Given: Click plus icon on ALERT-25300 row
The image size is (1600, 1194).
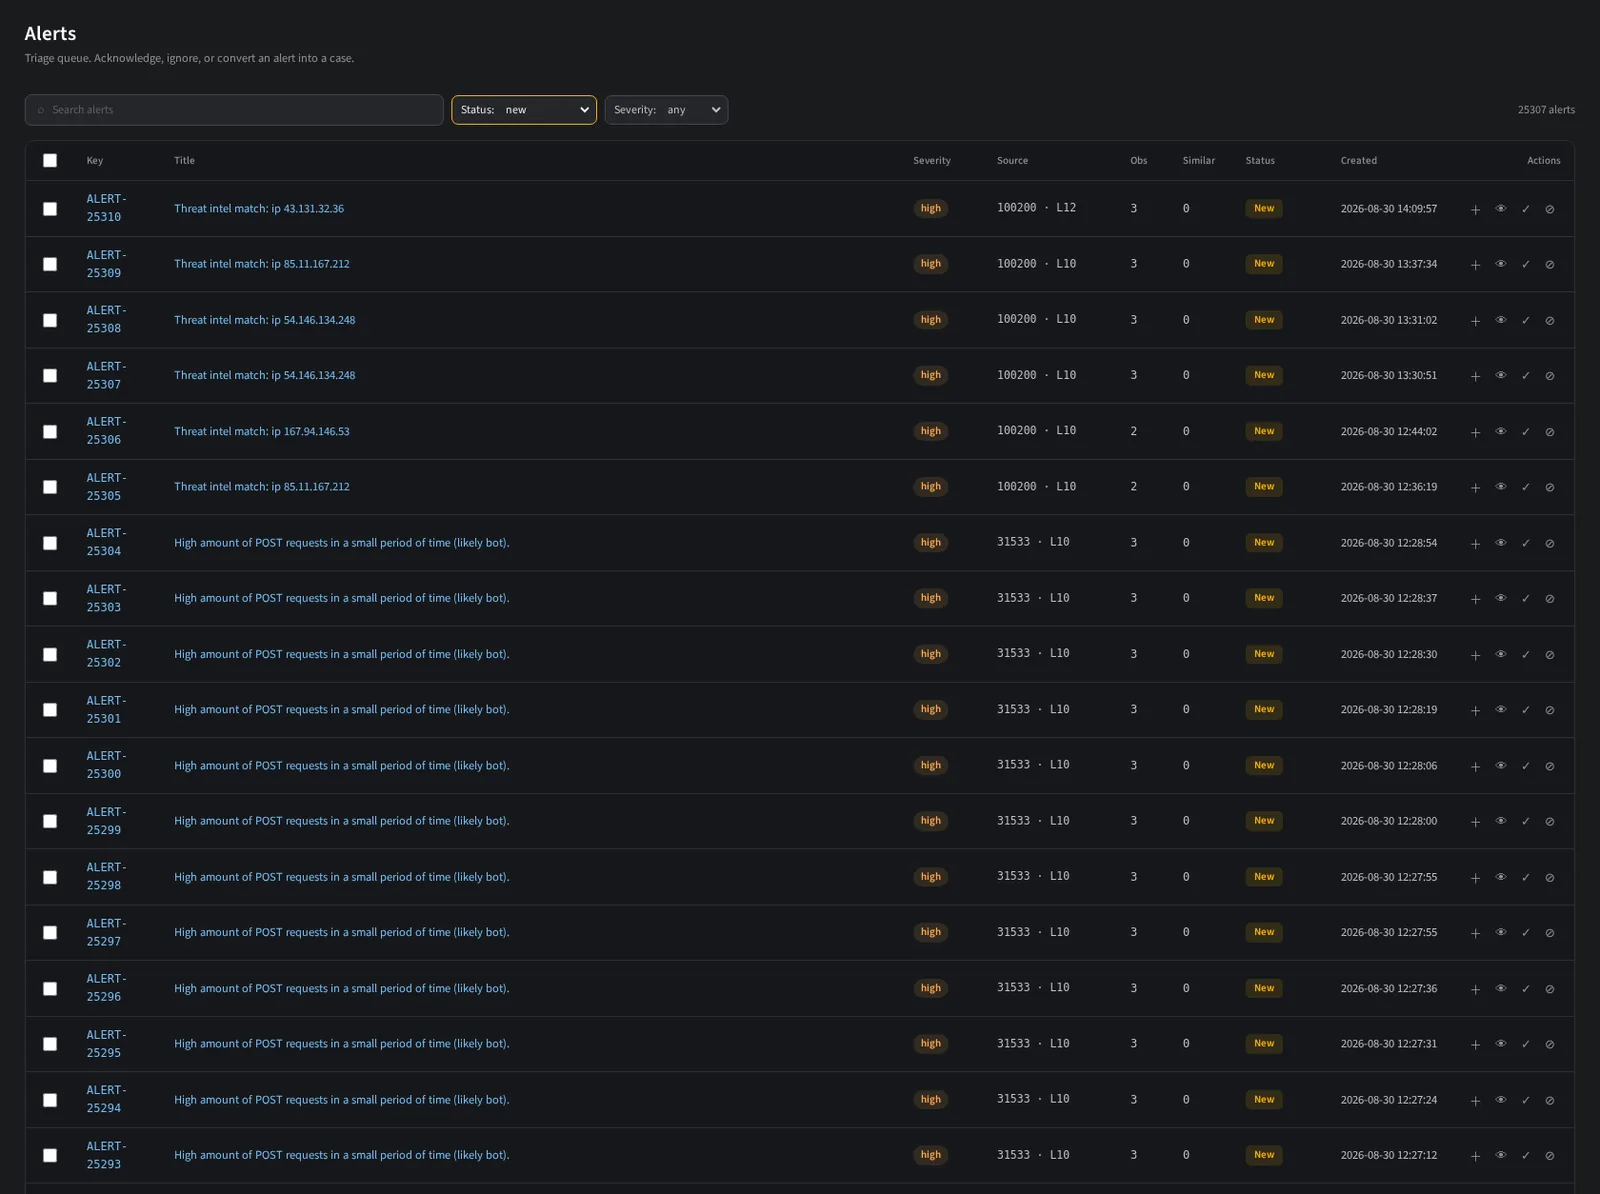Looking at the screenshot, I should [x=1475, y=766].
